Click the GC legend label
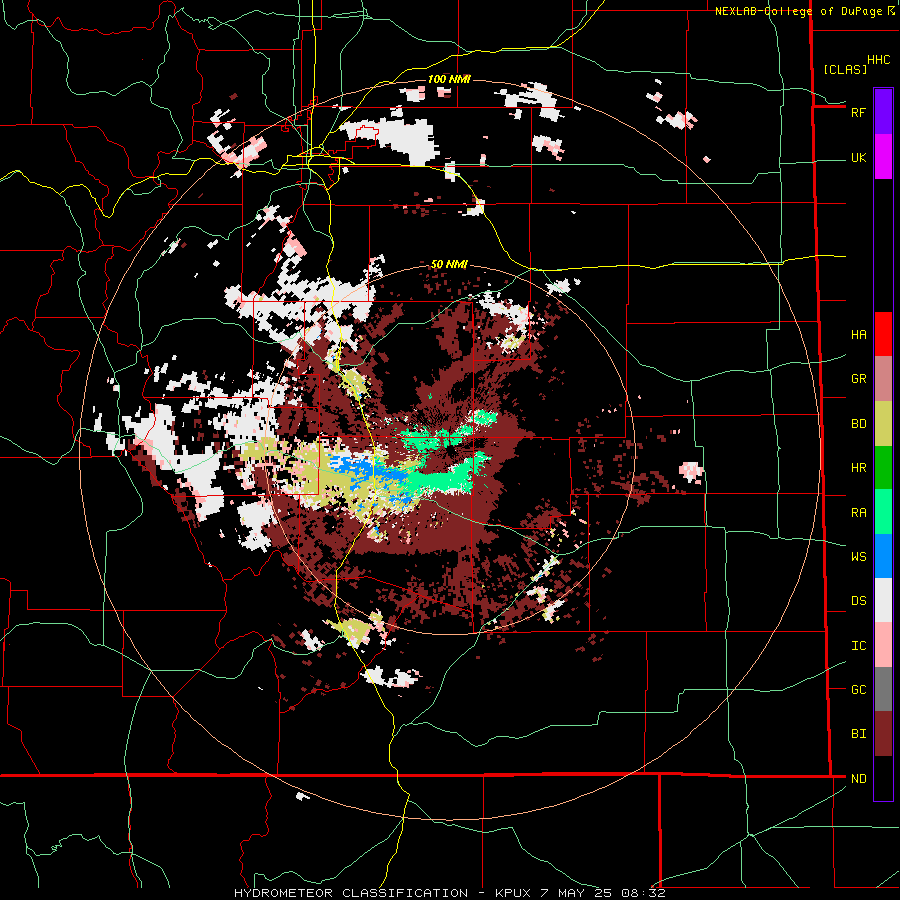900x900 pixels. 858,690
